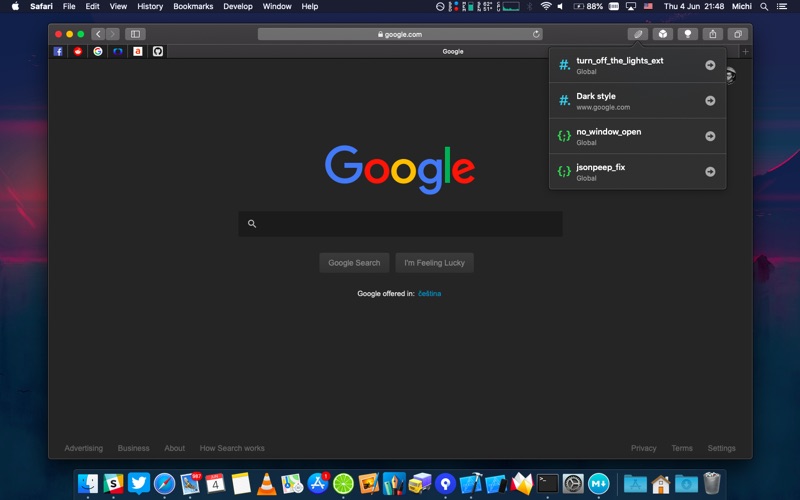Open the Safari menu
The height and width of the screenshot is (500, 800).
[x=41, y=6]
